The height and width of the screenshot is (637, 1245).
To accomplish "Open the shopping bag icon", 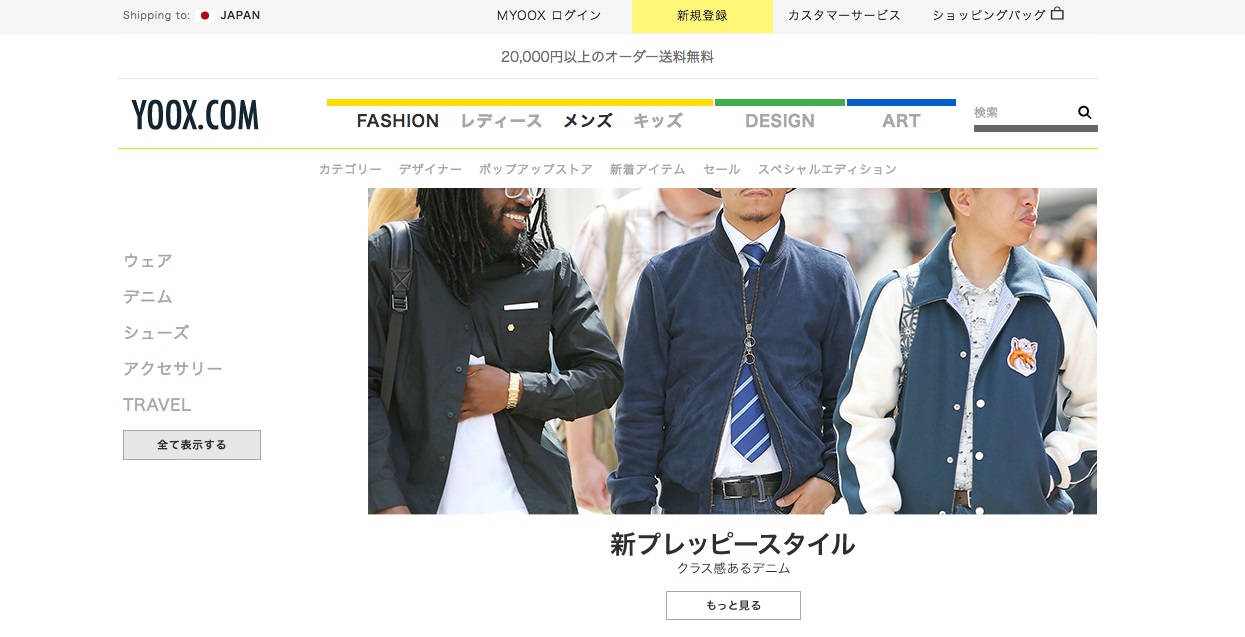I will coord(1058,15).
